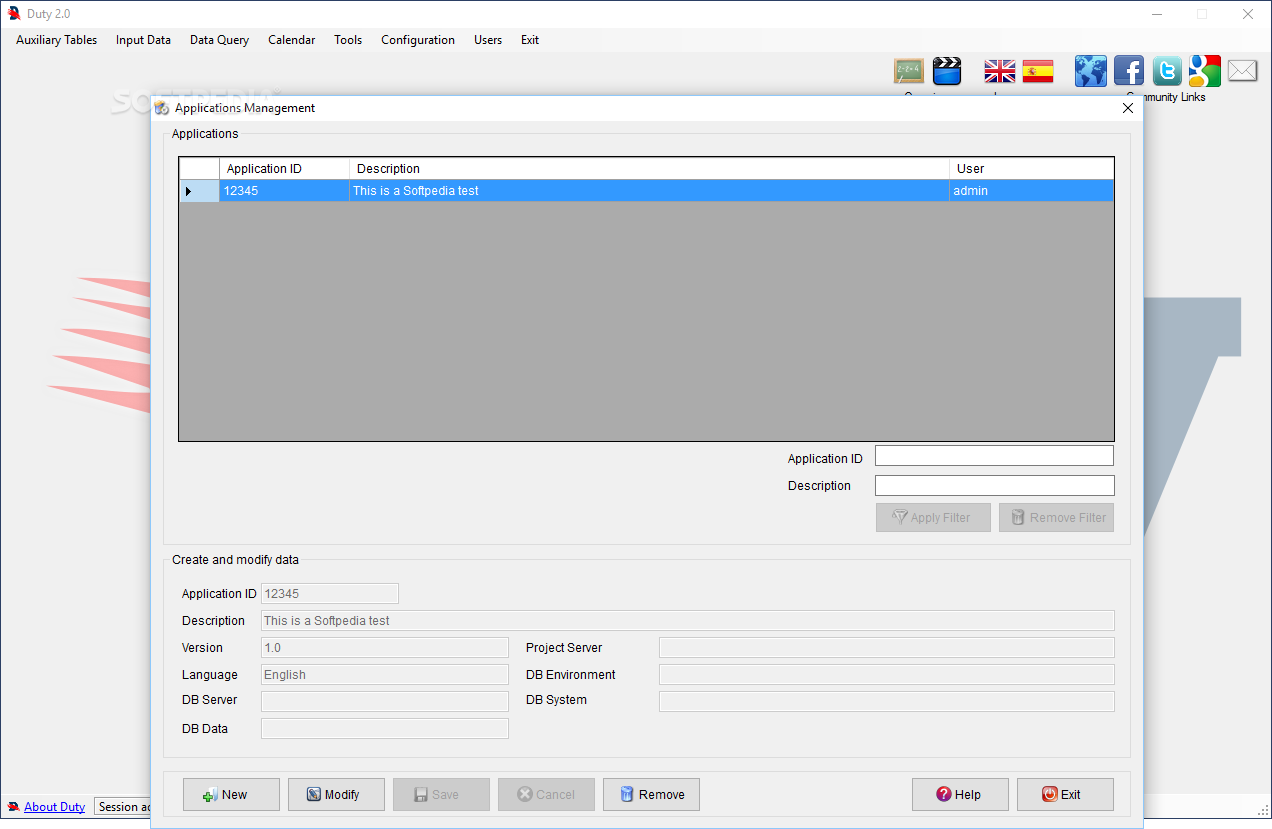Switch language with the UK flag
The height and width of the screenshot is (829, 1272).
[x=999, y=71]
